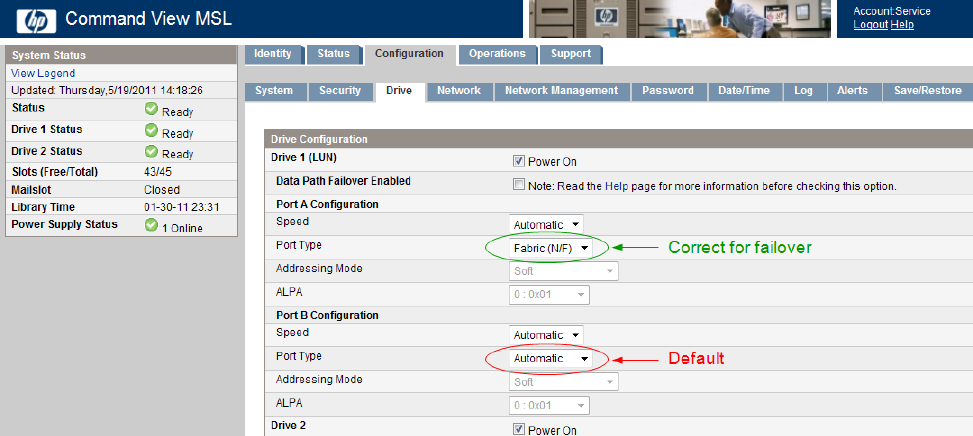Go to the System sub-tab
This screenshot has width=973, height=436.
[x=274, y=91]
